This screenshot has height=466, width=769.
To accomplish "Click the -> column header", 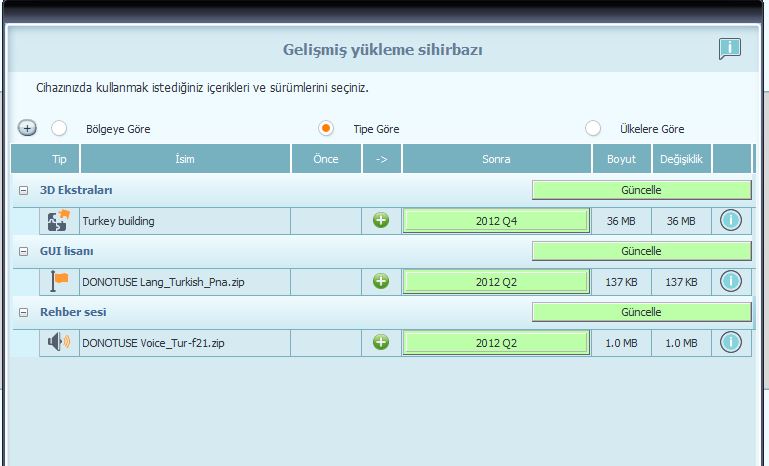I will [x=382, y=158].
